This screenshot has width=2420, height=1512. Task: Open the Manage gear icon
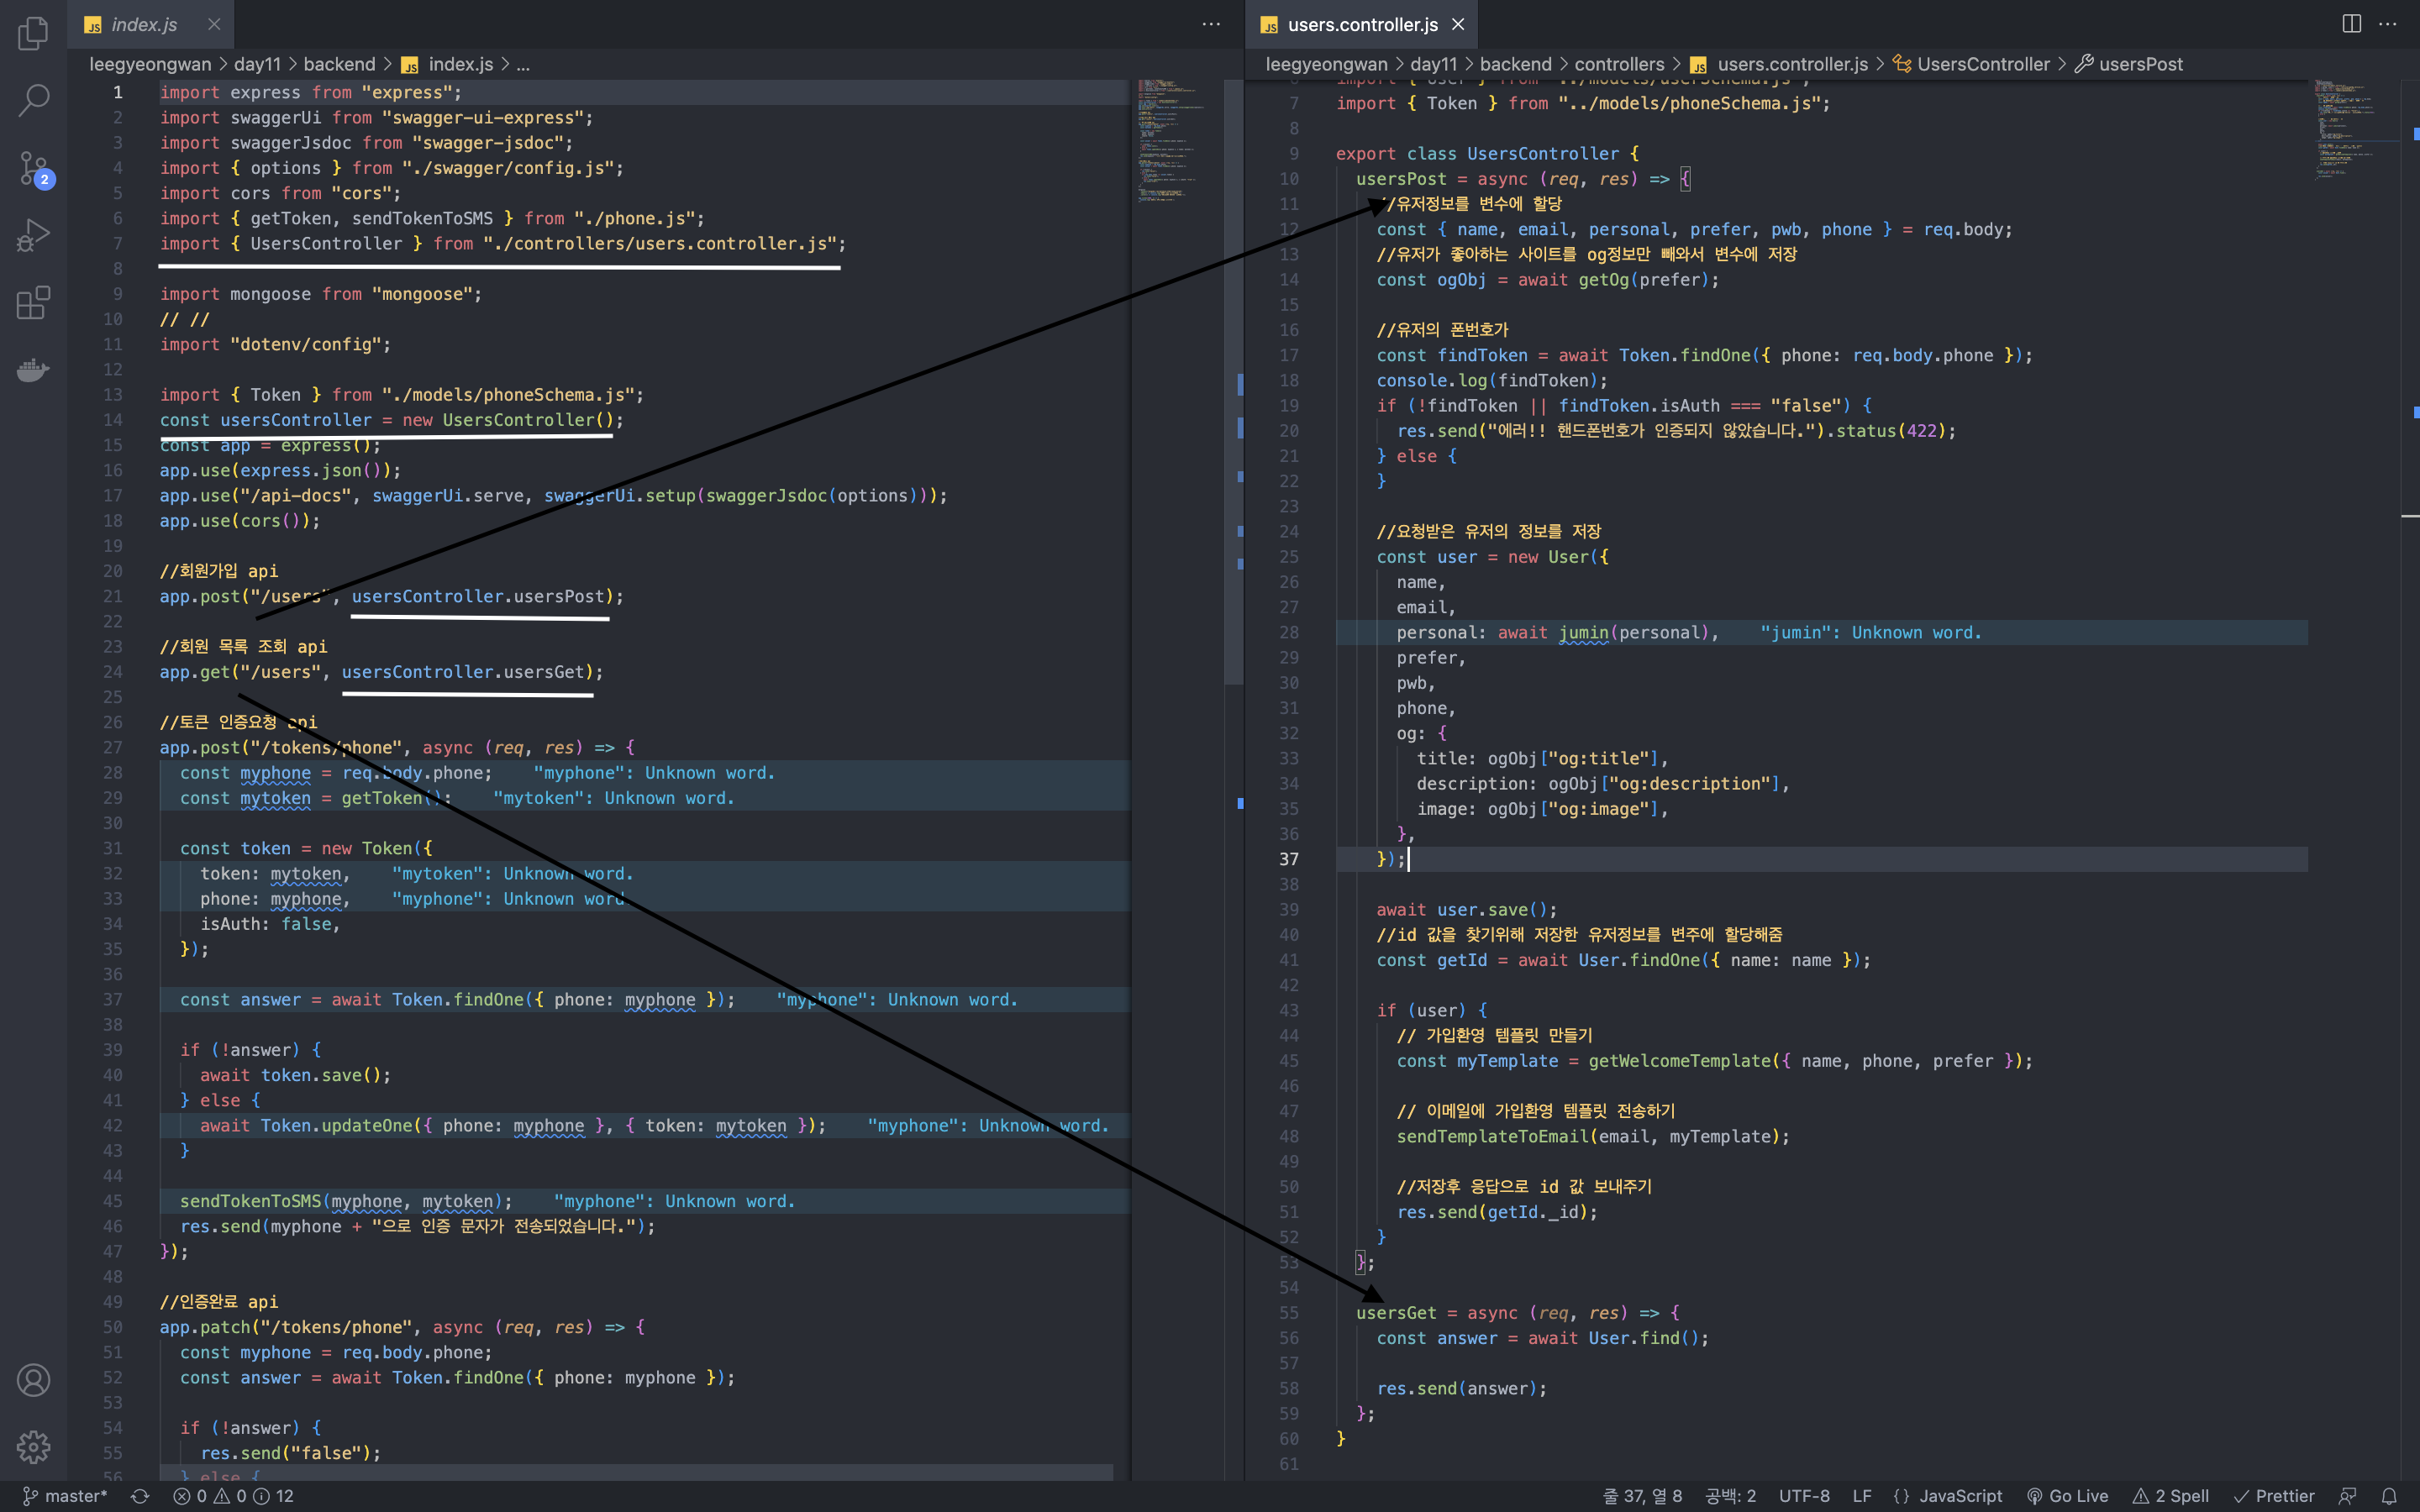click(33, 1446)
